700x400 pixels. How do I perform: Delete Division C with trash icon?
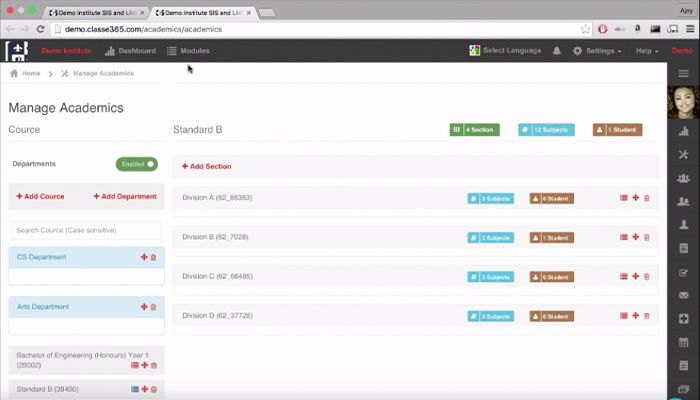(646, 276)
